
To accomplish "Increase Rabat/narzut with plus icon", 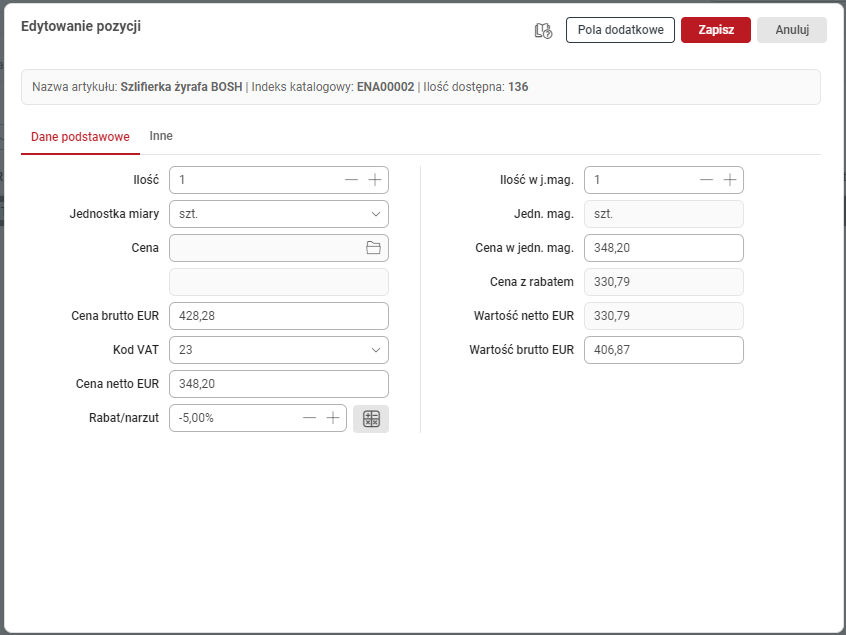I will point(333,418).
